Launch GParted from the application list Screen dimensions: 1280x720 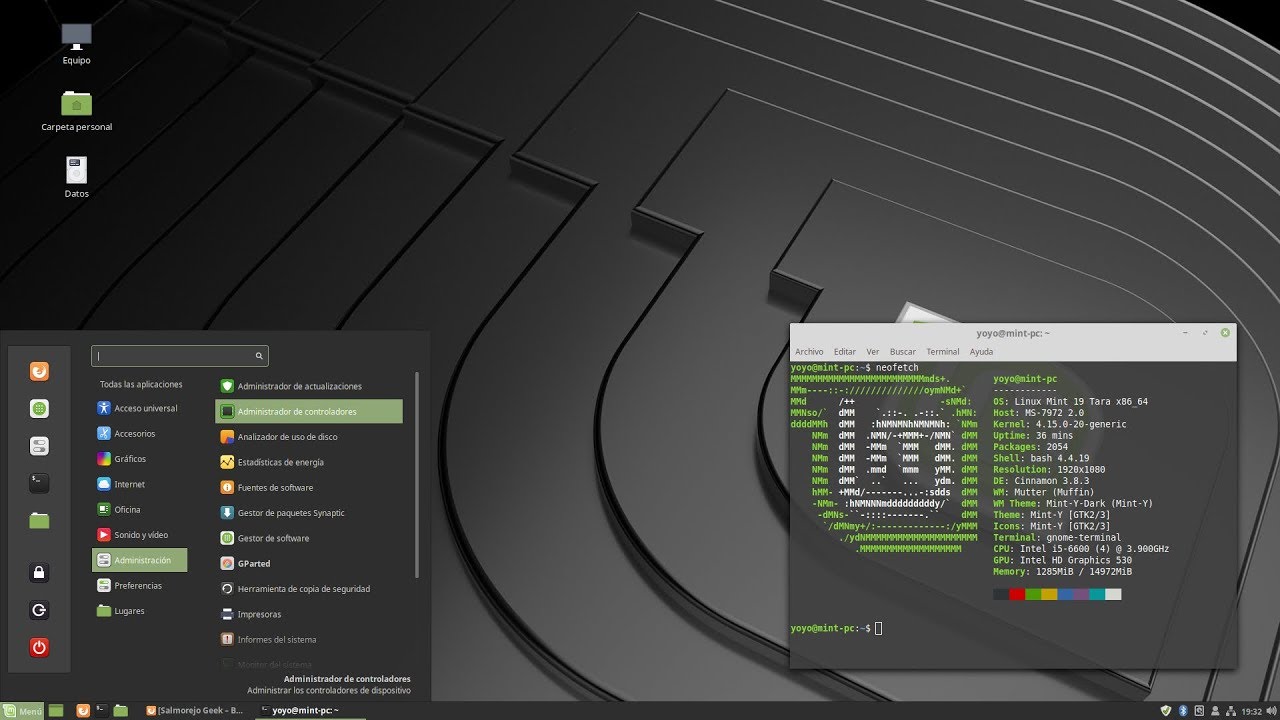(309, 564)
